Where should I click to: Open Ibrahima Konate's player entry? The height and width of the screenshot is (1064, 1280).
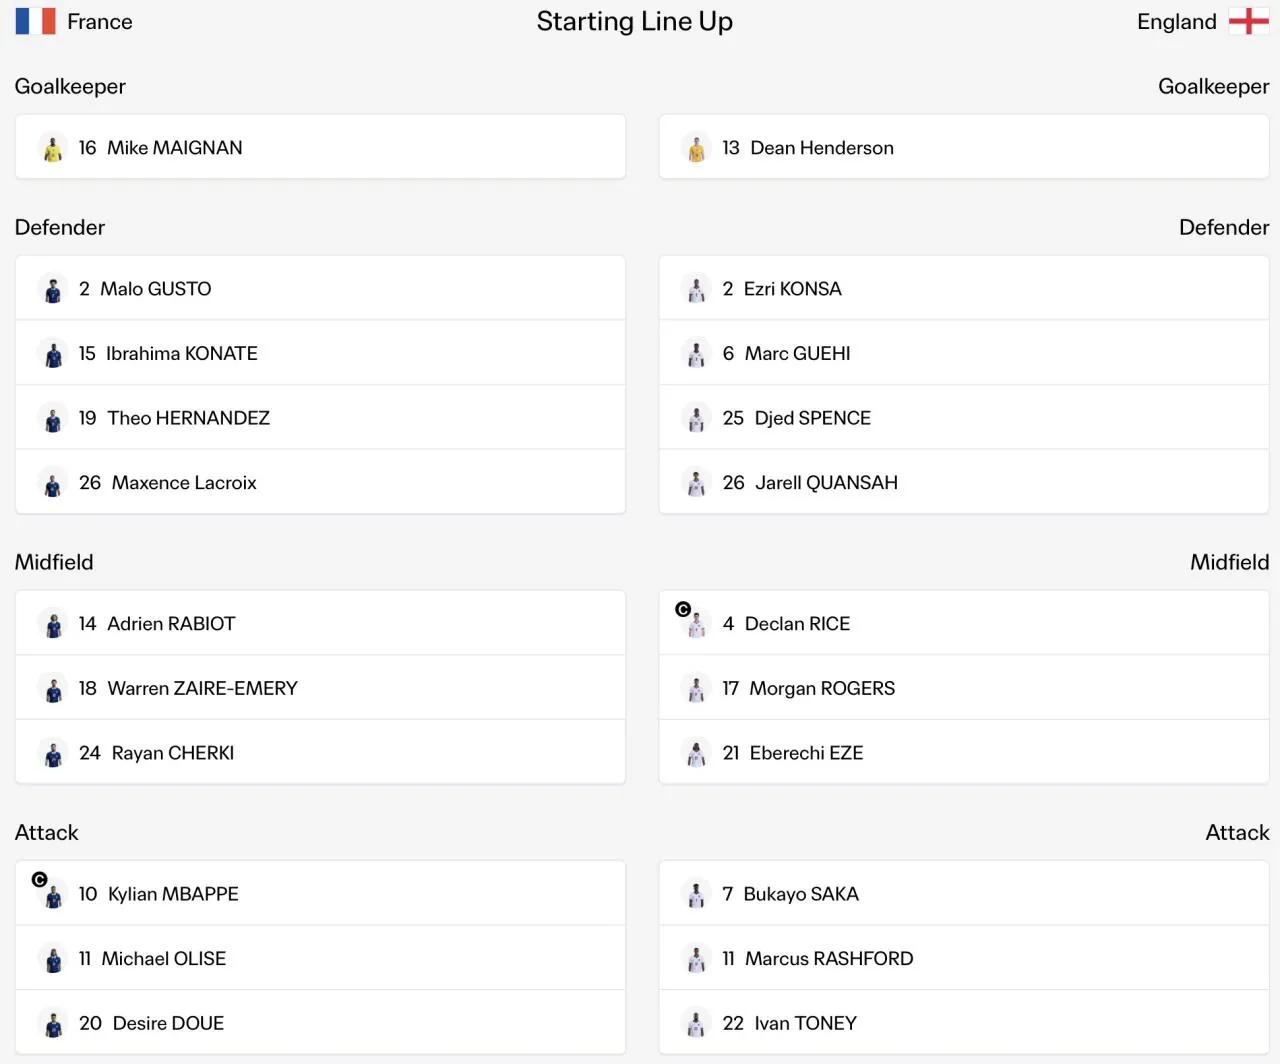coord(320,353)
